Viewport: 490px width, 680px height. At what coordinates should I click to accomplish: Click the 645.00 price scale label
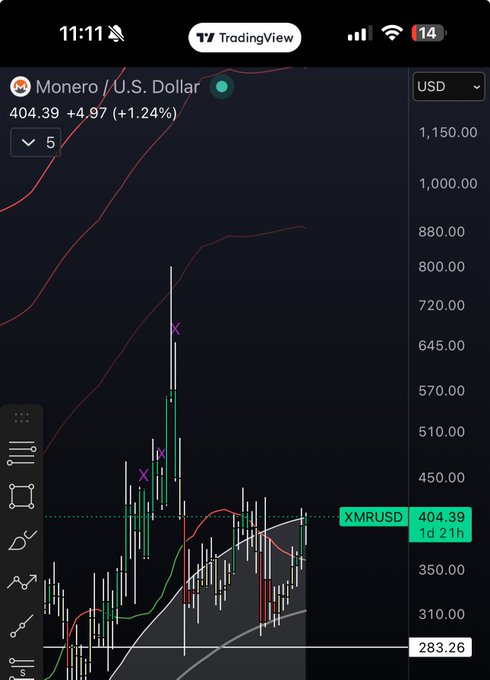[441, 346]
